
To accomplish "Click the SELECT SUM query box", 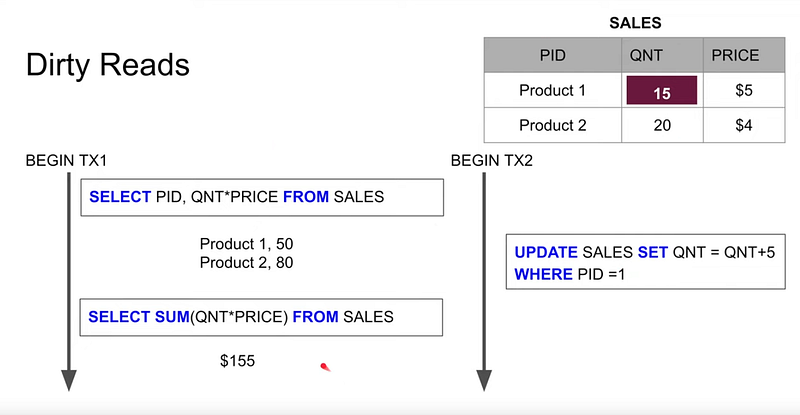I will click(x=261, y=317).
